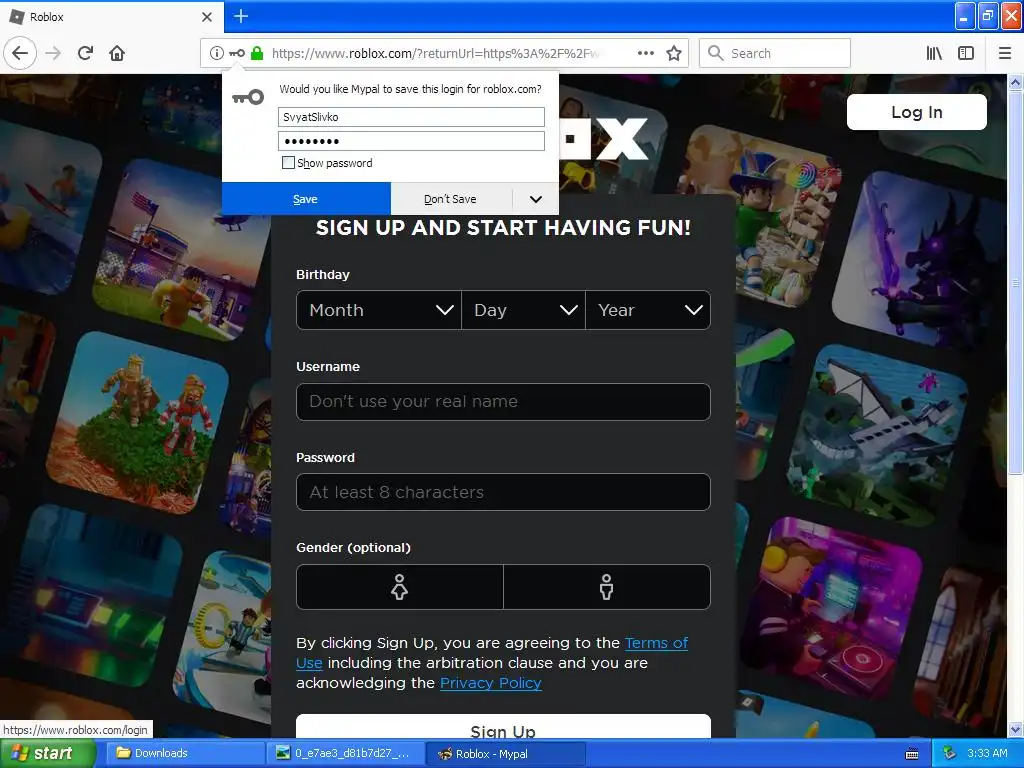Viewport: 1024px width, 768px height.
Task: Click the taskbar clock 3:33 AM
Action: [987, 753]
